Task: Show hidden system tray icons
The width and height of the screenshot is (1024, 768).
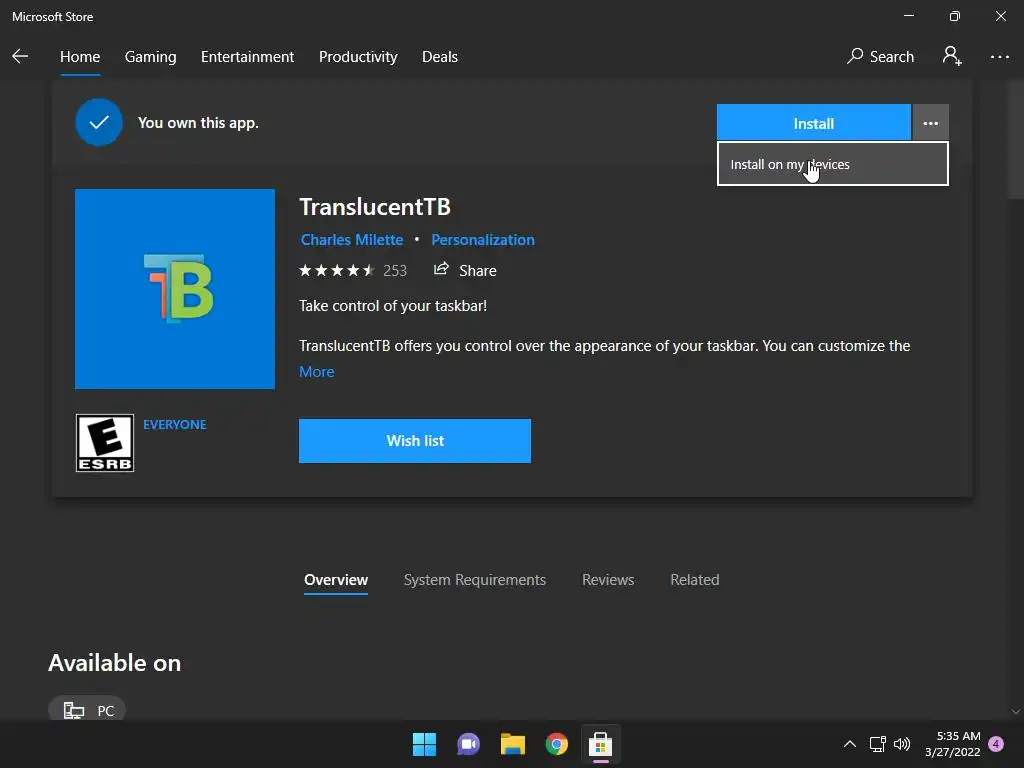Action: click(x=850, y=744)
